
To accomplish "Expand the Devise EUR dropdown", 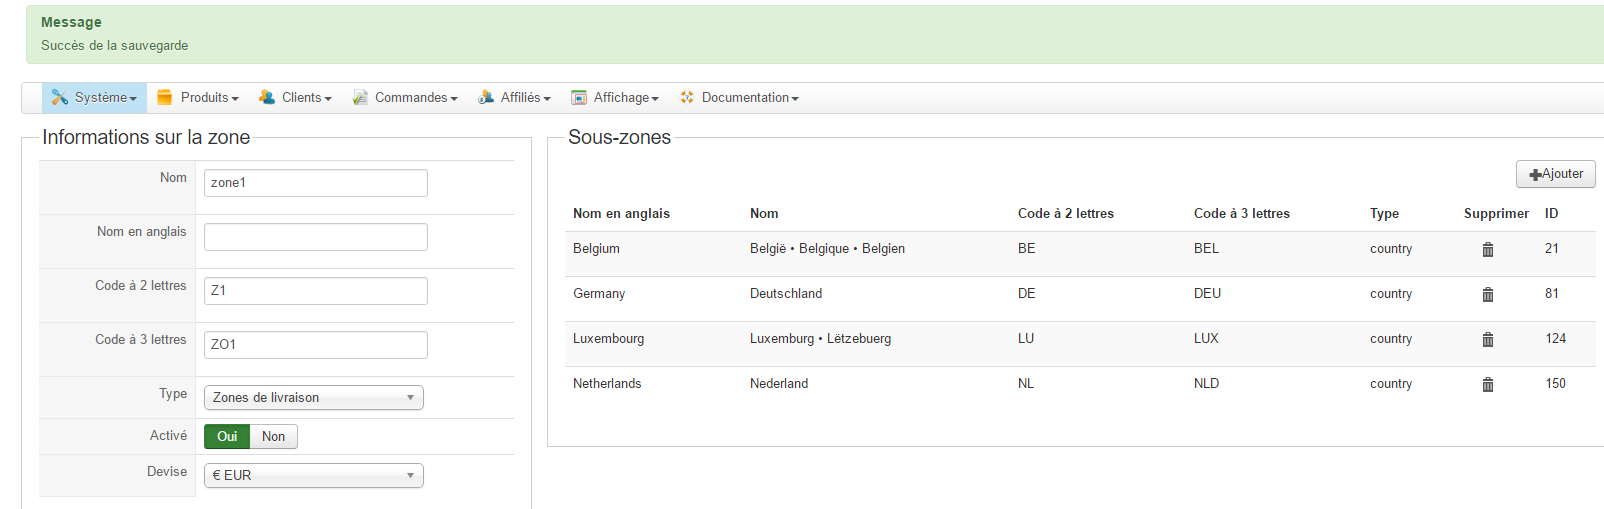I will (313, 475).
